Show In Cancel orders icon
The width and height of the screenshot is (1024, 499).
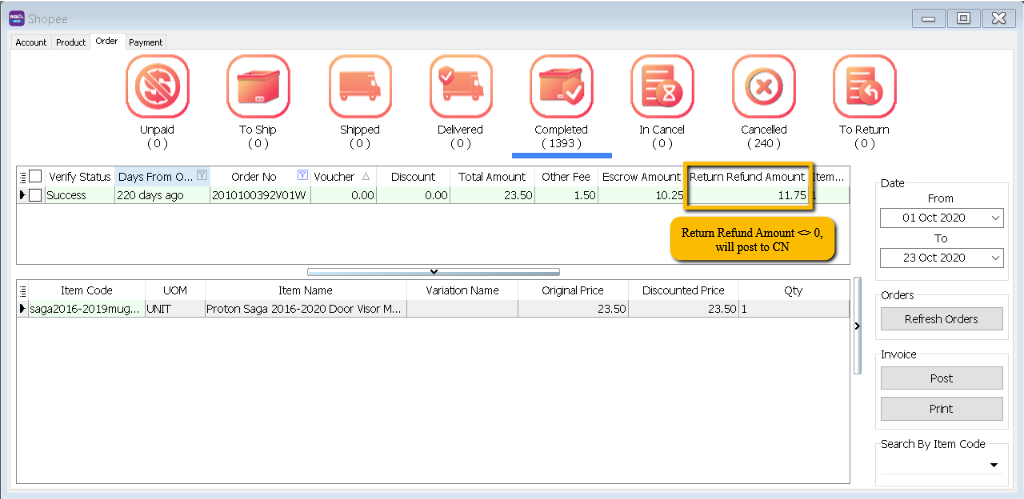[x=662, y=87]
